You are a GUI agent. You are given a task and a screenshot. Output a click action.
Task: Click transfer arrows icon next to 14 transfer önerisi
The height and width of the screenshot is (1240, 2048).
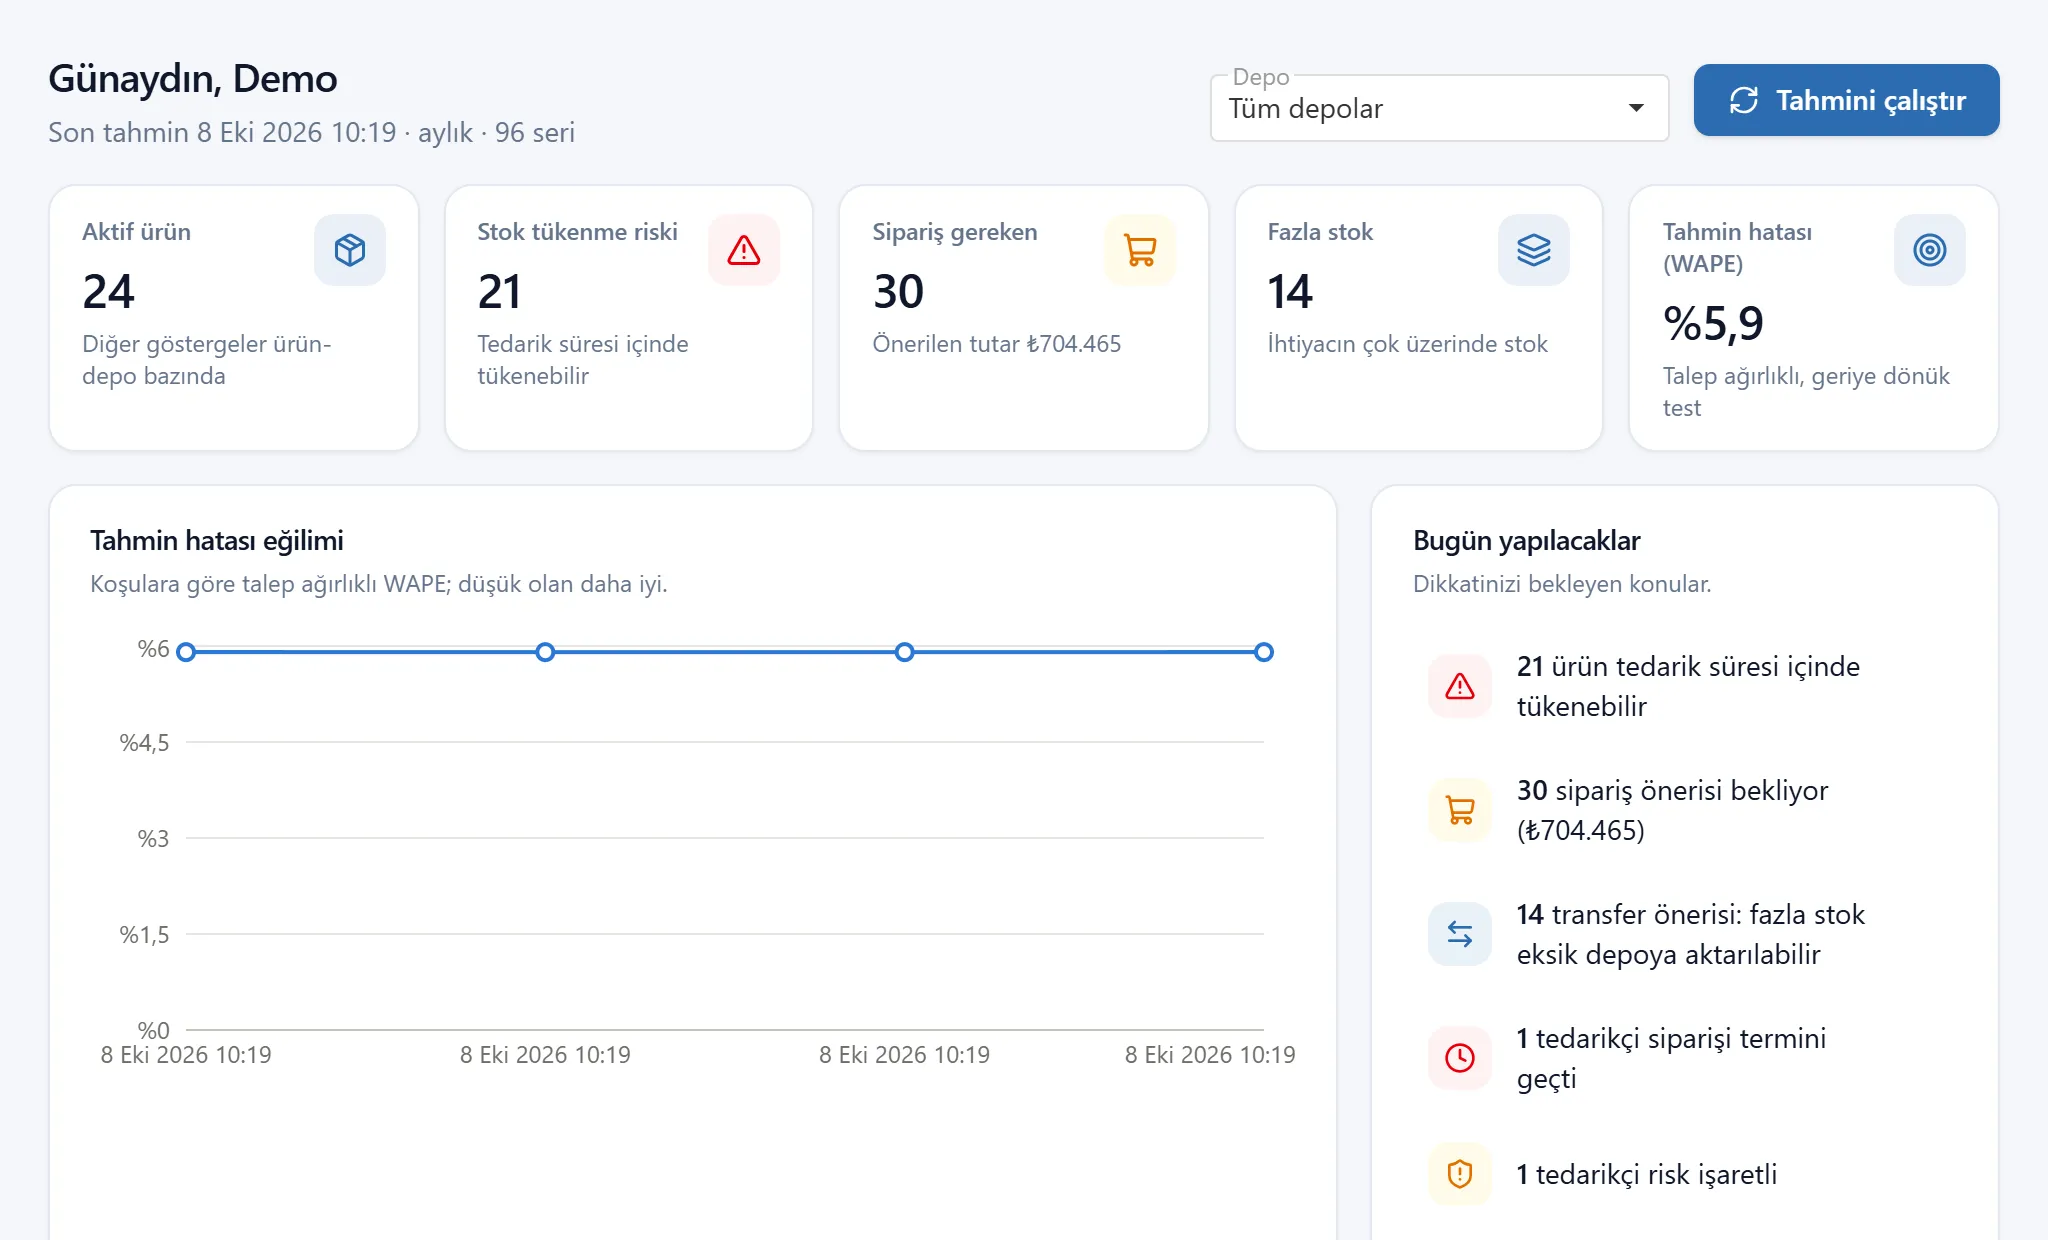pyautogui.click(x=1460, y=934)
